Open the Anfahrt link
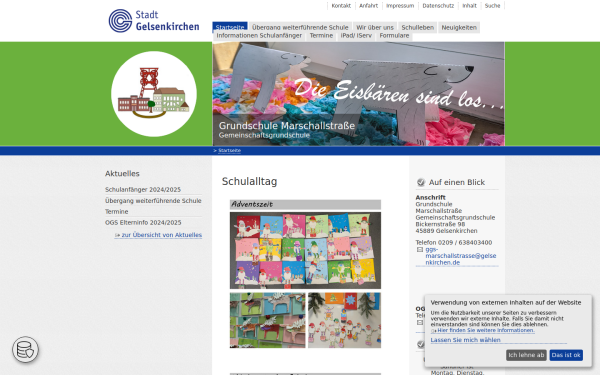 (x=368, y=6)
